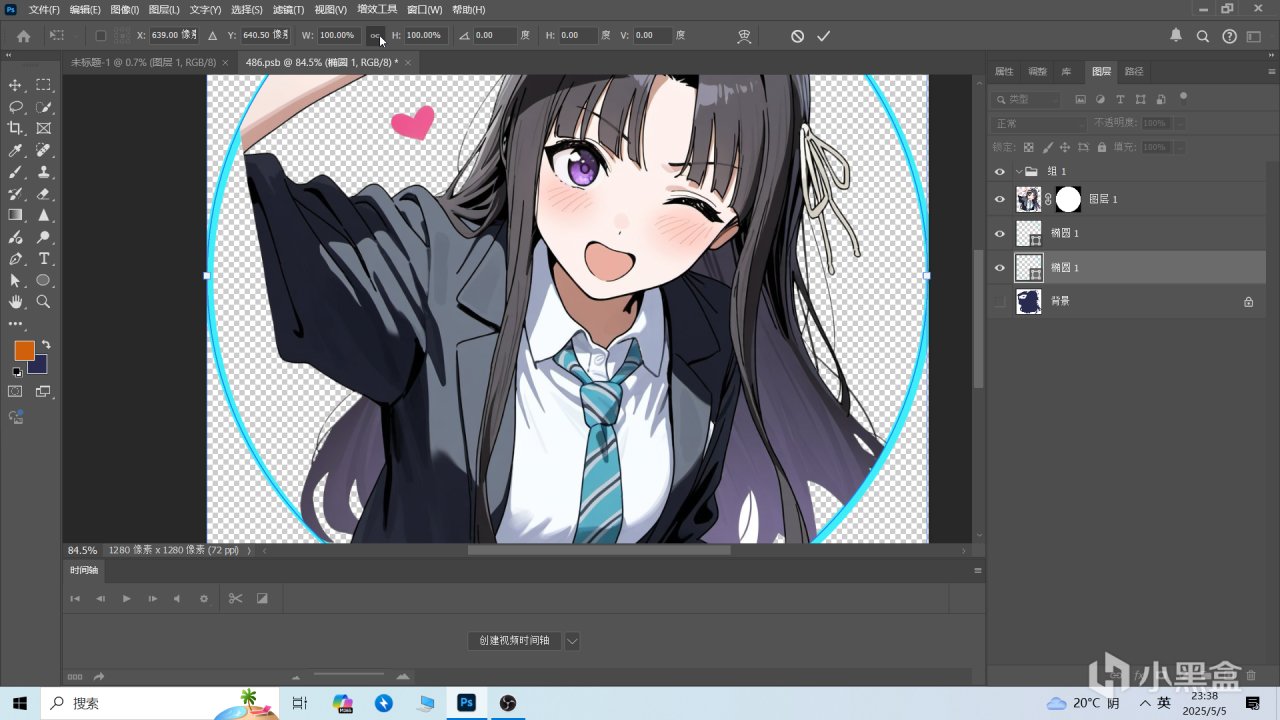Select the Gradient tool
1280x720 pixels.
15,215
